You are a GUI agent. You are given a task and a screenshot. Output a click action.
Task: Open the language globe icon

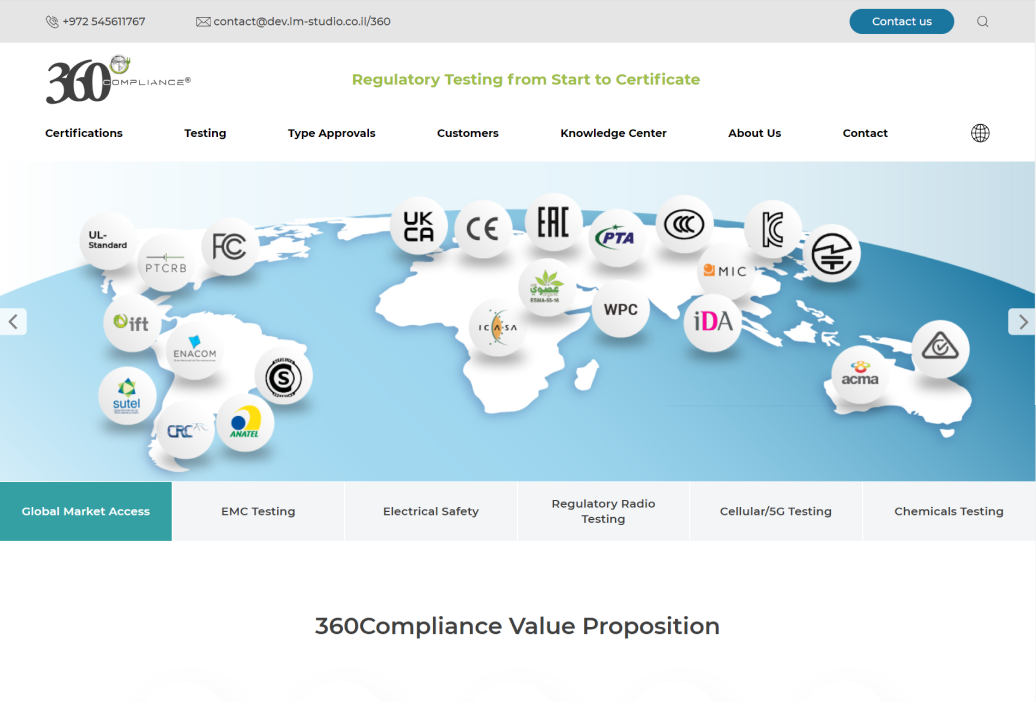[x=980, y=133]
